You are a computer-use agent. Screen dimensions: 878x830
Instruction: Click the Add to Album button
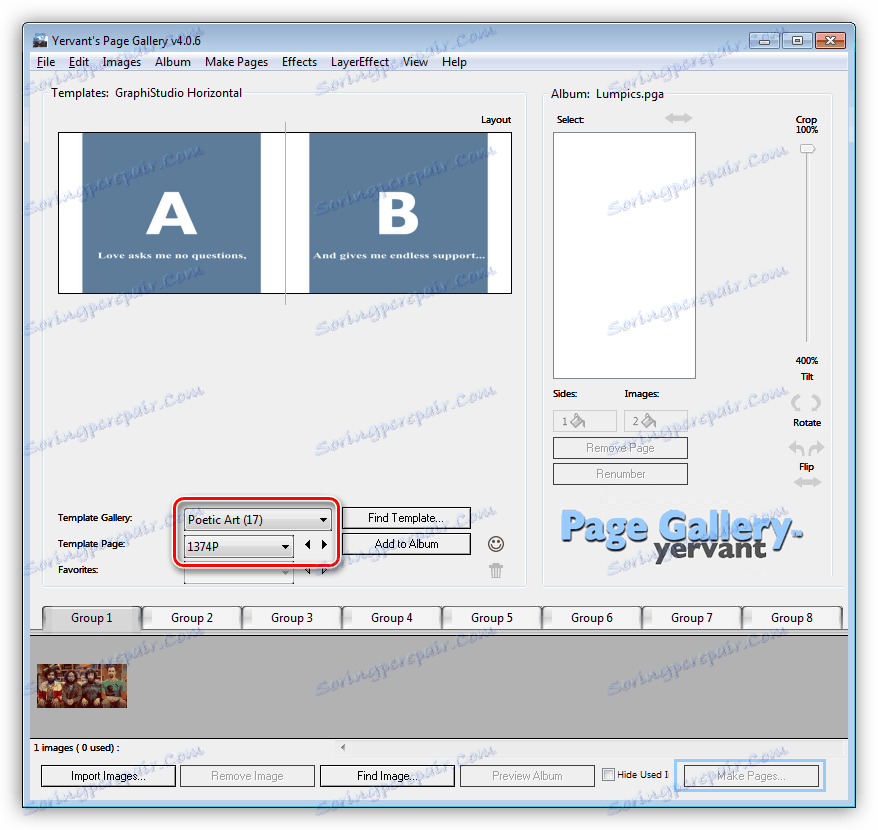406,544
